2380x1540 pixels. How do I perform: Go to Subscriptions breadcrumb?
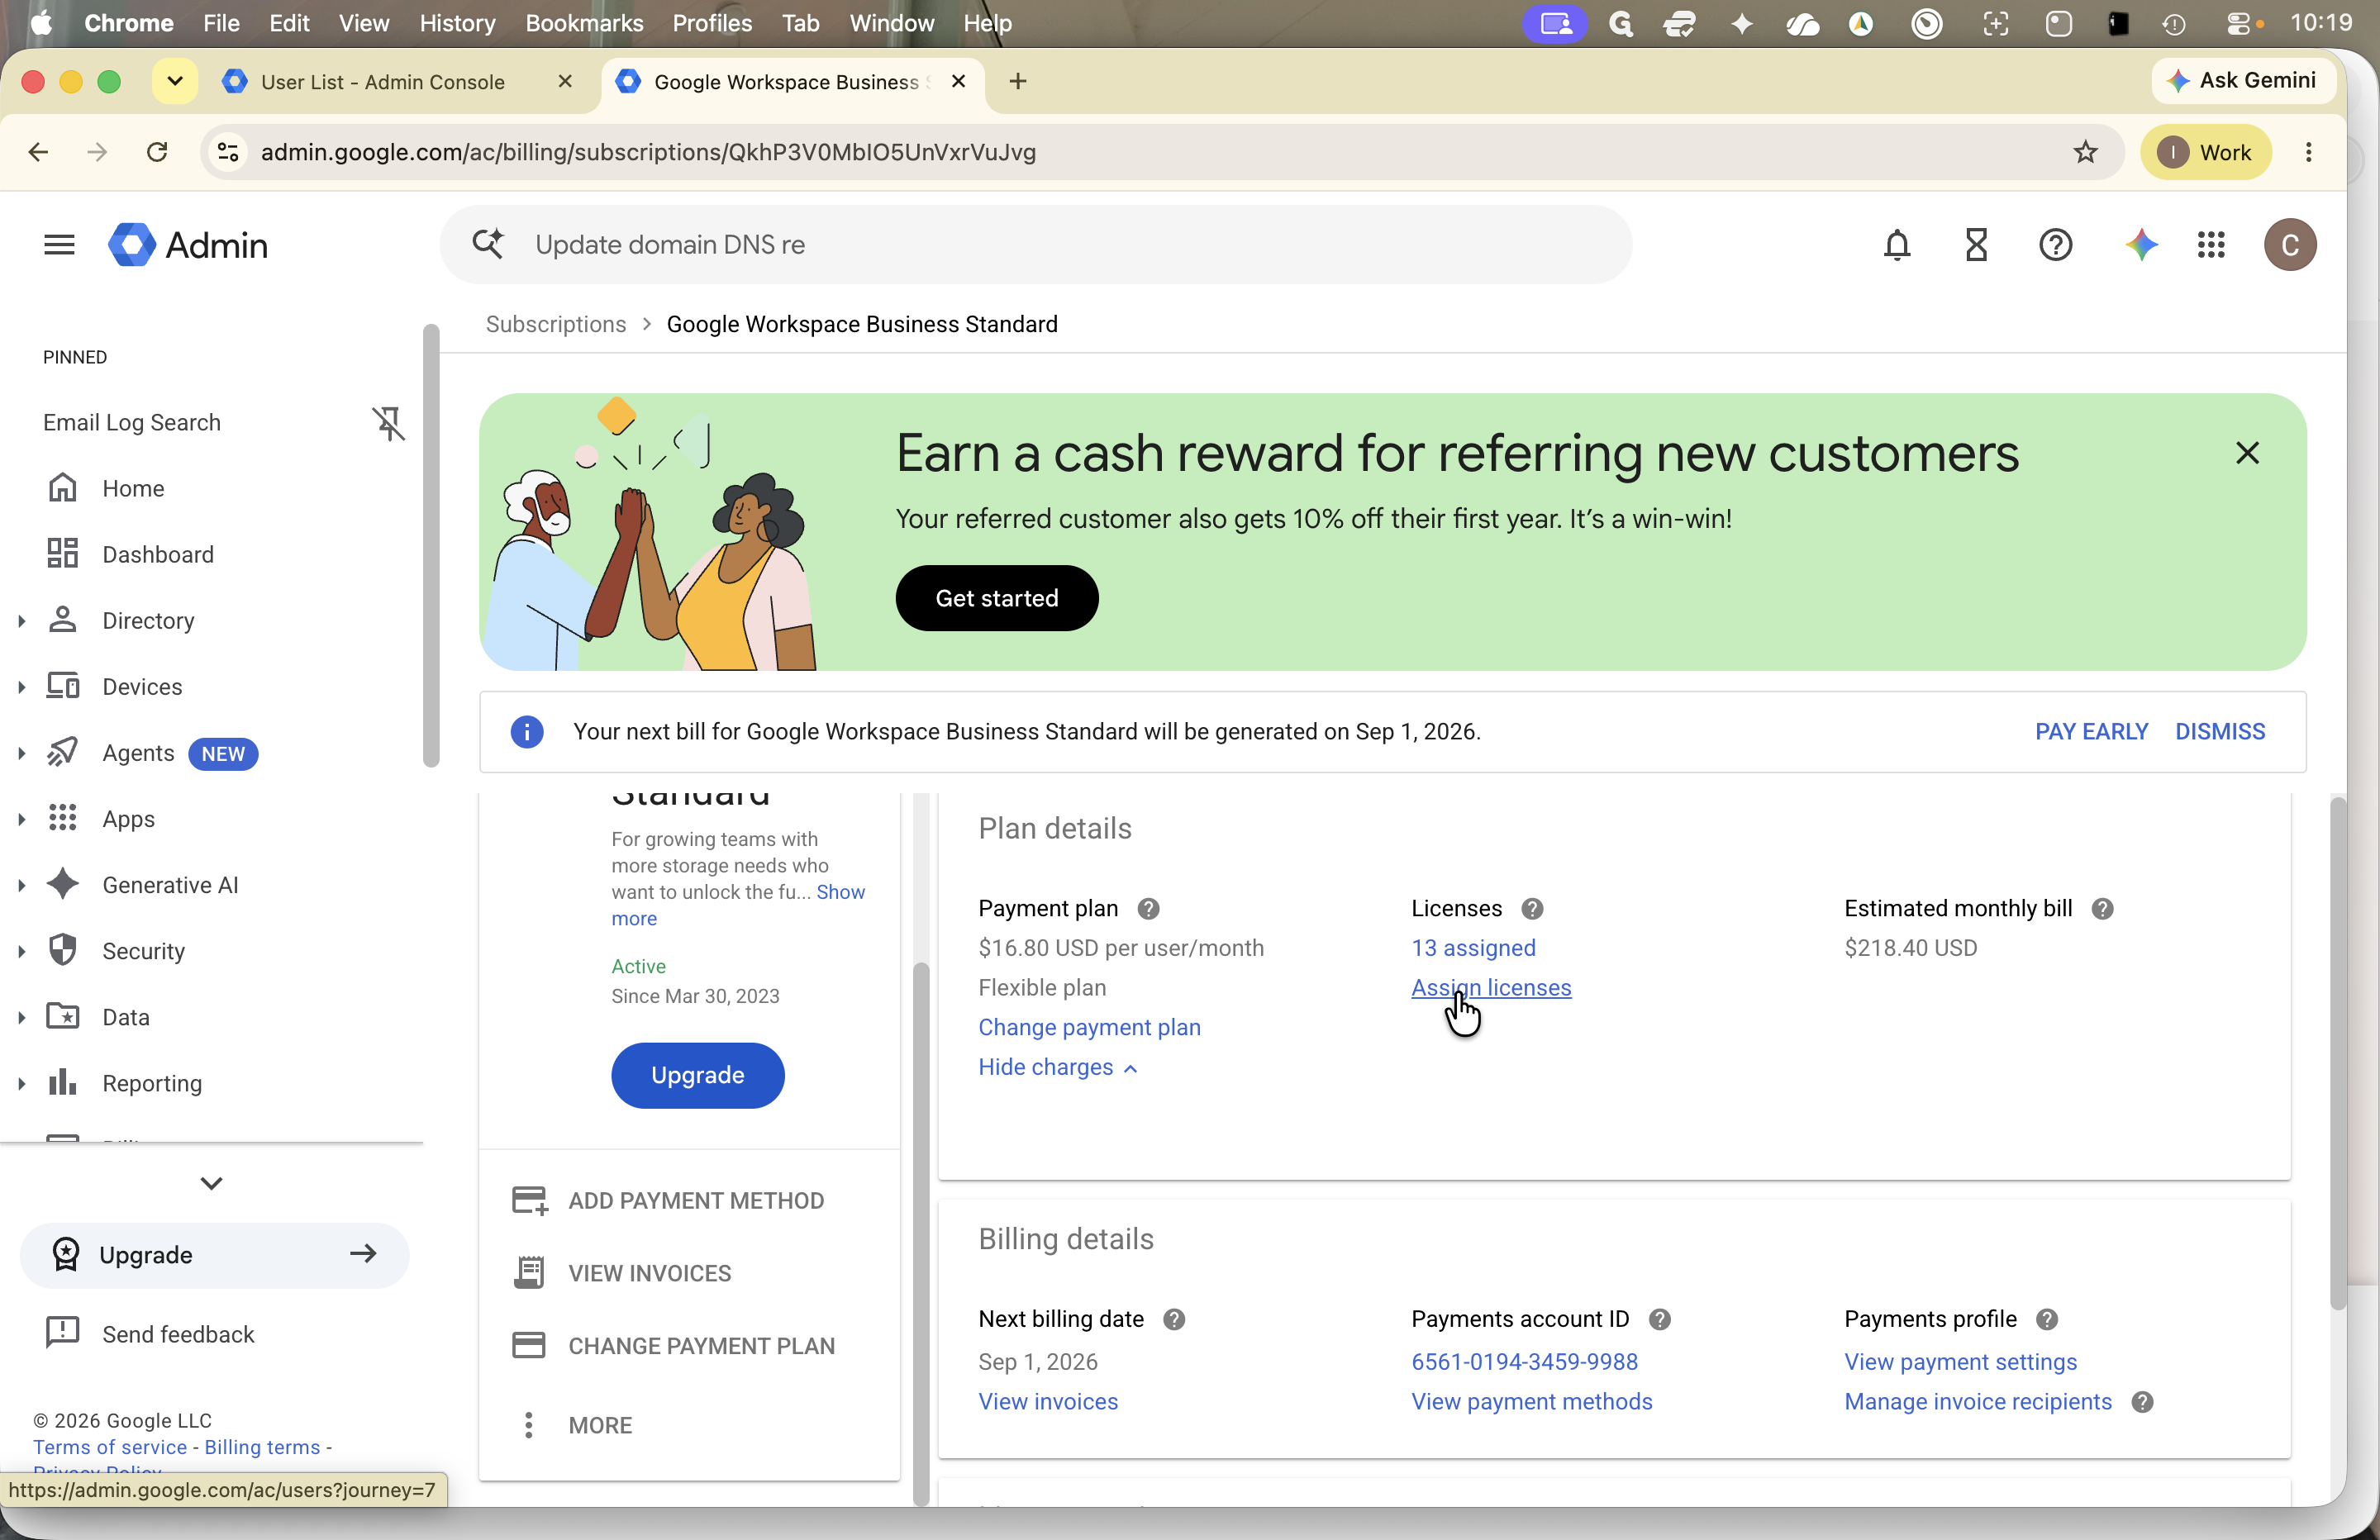pyautogui.click(x=556, y=324)
